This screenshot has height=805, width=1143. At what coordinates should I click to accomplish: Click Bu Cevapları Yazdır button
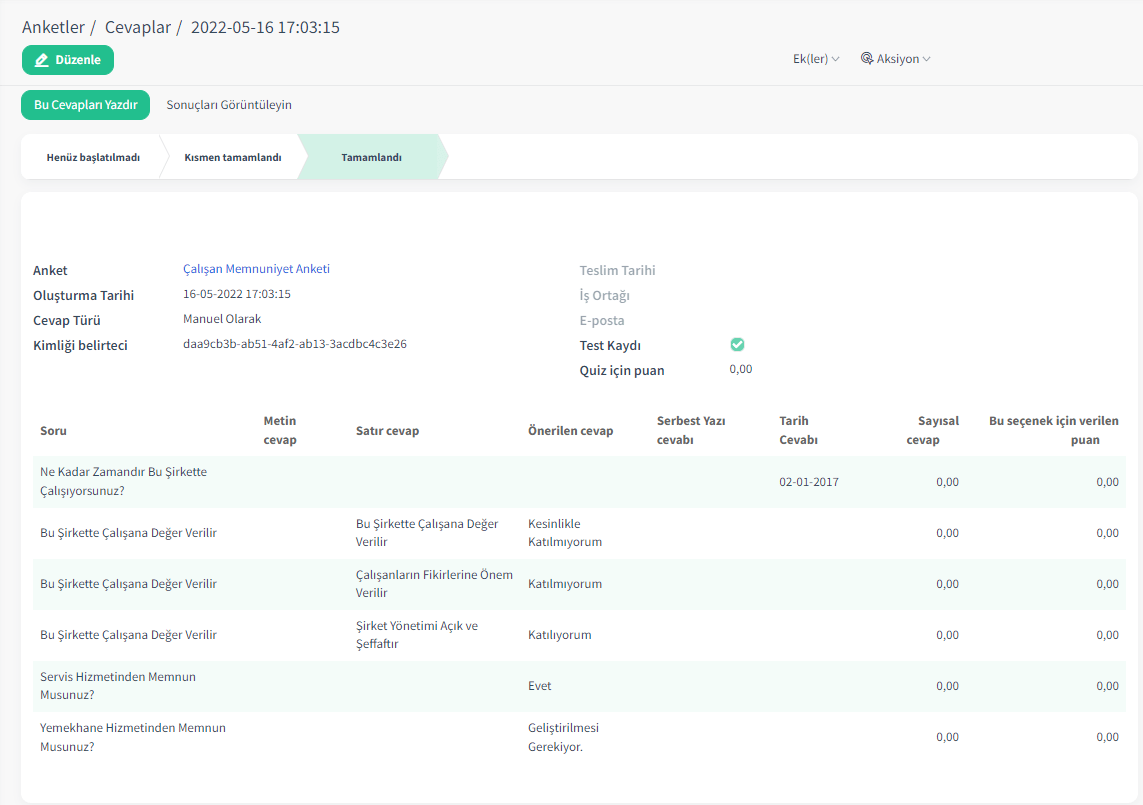click(x=85, y=105)
